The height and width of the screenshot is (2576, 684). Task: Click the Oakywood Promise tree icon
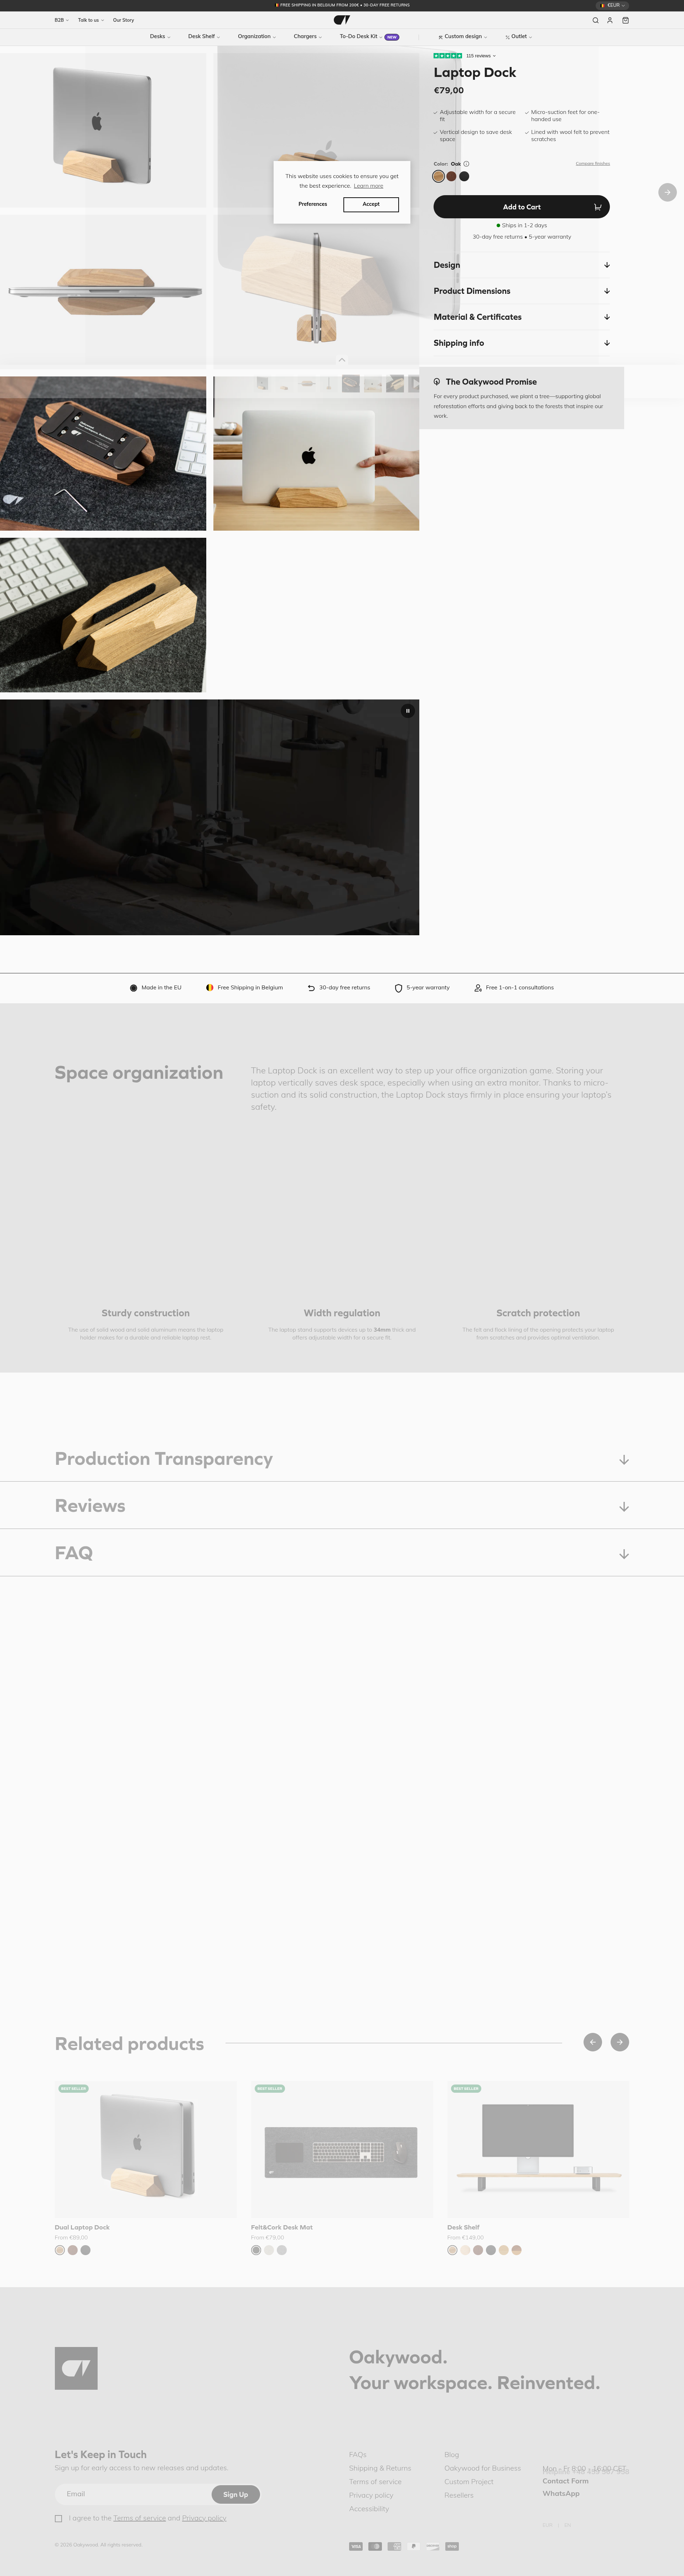pos(437,382)
